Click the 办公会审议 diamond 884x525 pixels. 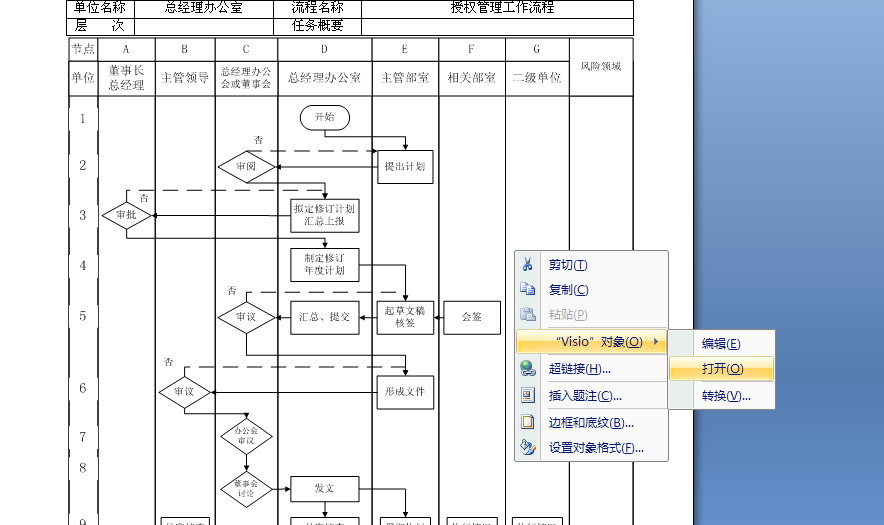point(246,436)
